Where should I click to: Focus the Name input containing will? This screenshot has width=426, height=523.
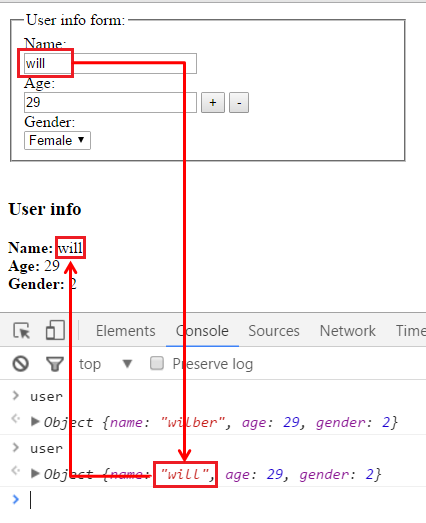tap(110, 63)
